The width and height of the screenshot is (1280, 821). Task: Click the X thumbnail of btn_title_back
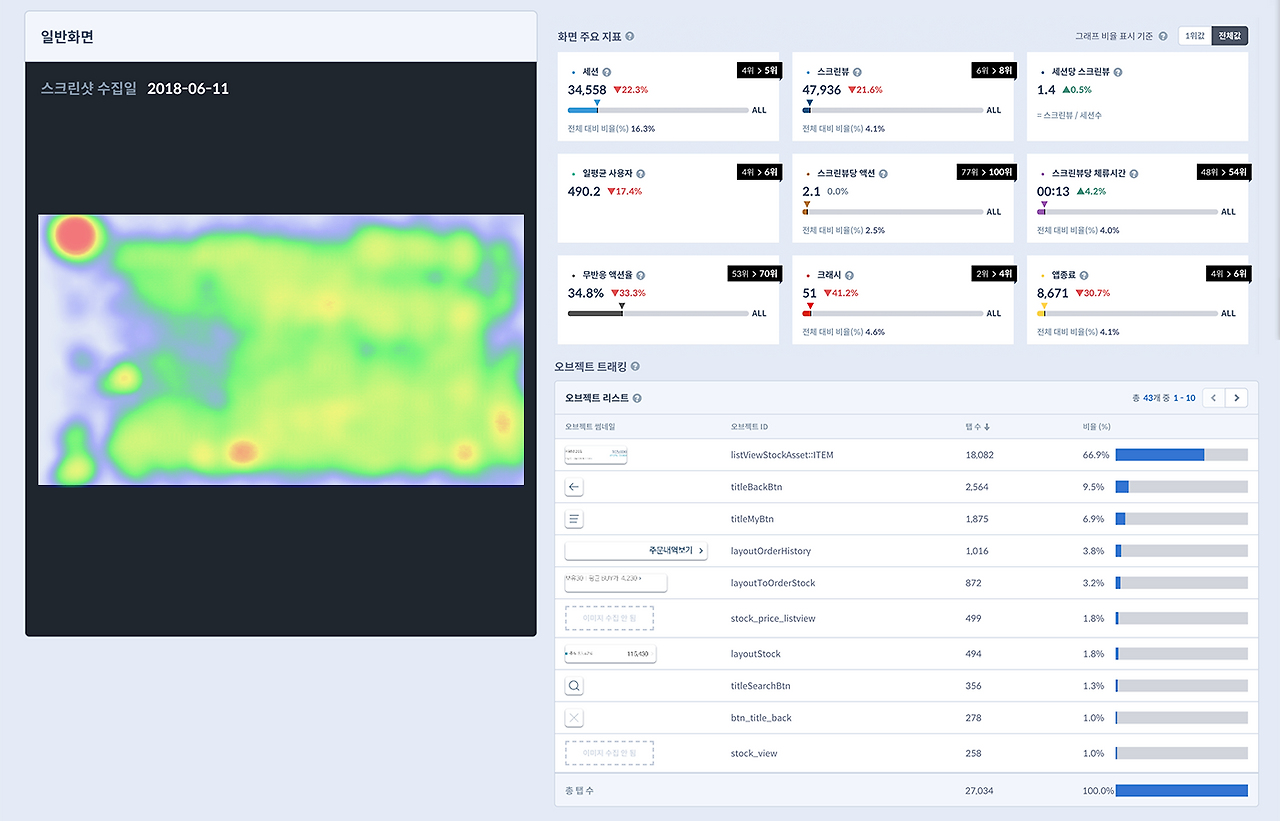574,718
